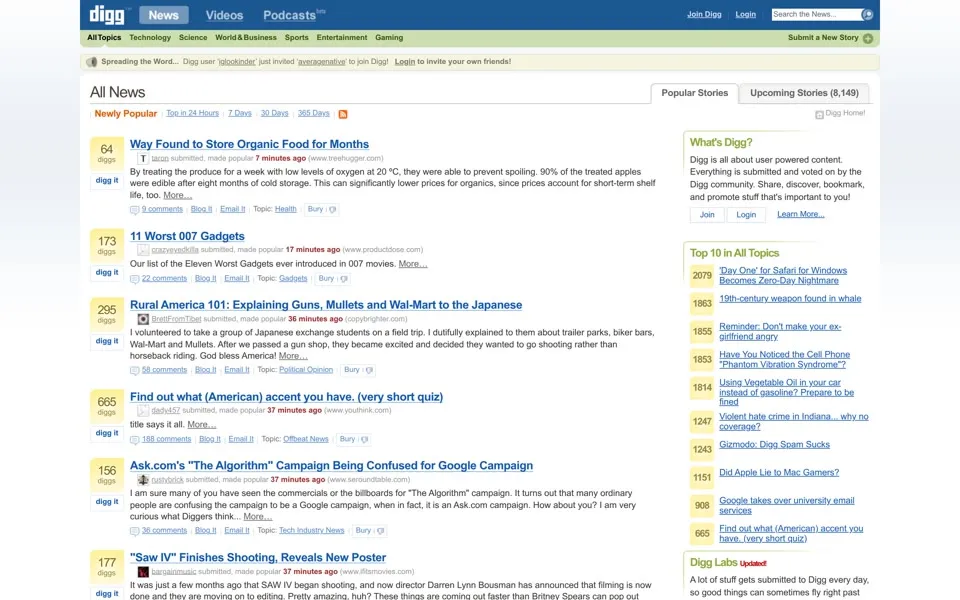This screenshot has width=960, height=600.
Task: Click the Health topic link
Action: pyautogui.click(x=285, y=209)
